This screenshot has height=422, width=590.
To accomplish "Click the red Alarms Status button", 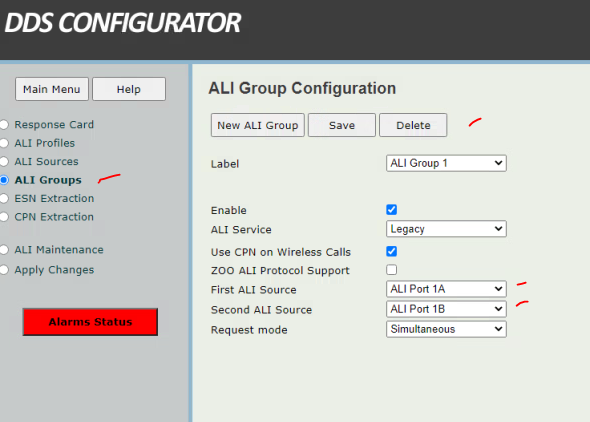I will tap(90, 322).
